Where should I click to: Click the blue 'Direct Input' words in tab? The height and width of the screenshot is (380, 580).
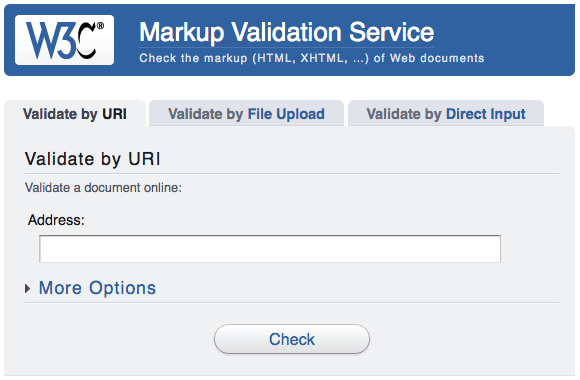pos(486,114)
